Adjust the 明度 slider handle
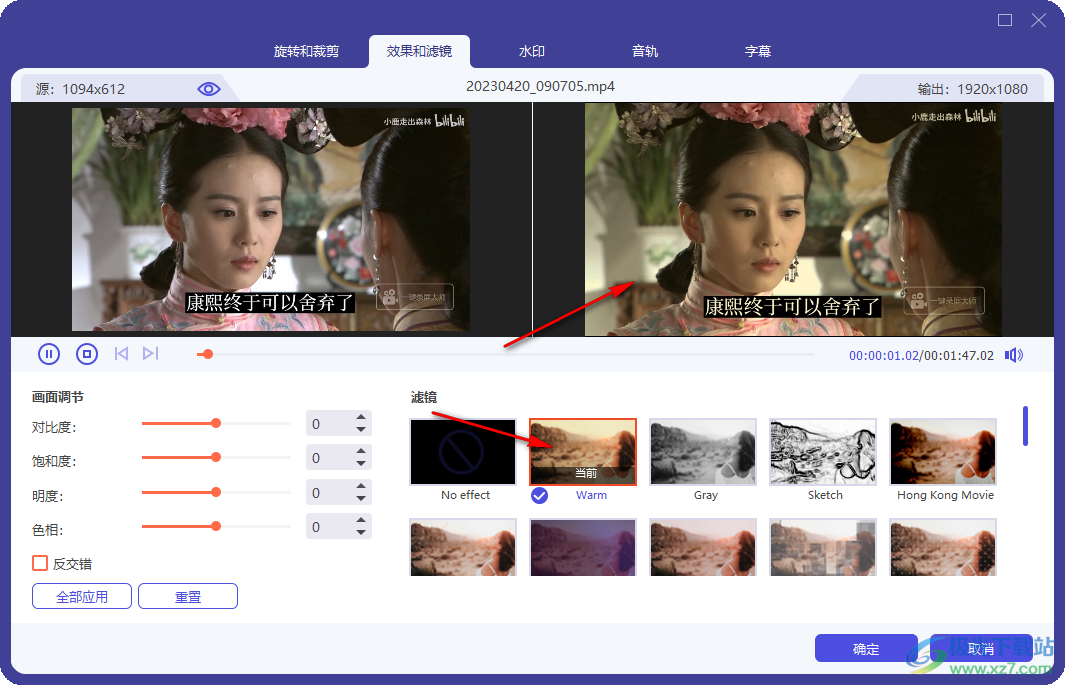This screenshot has height=685, width=1065. [x=216, y=492]
